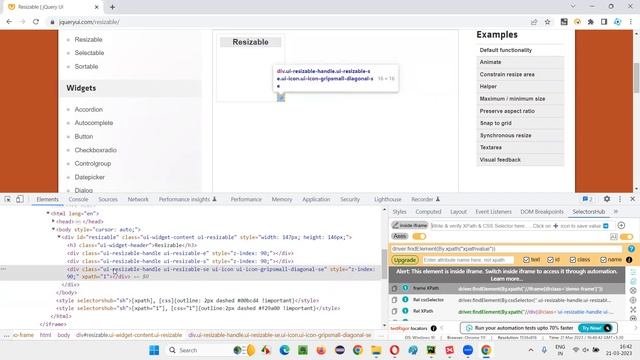Screen dimensions: 640x360
Task: Collapse the html lang="en" node
Action: click(48, 213)
